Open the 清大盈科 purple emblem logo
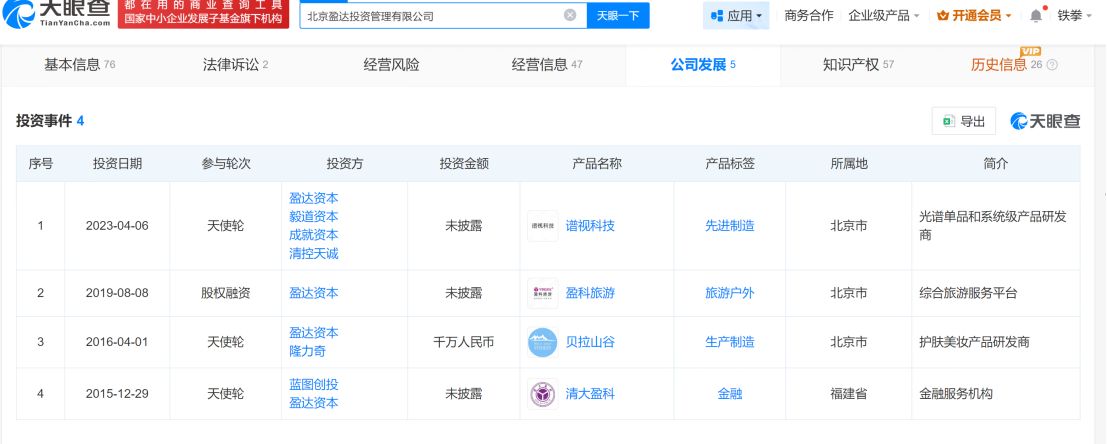The image size is (1107, 444). tap(542, 394)
